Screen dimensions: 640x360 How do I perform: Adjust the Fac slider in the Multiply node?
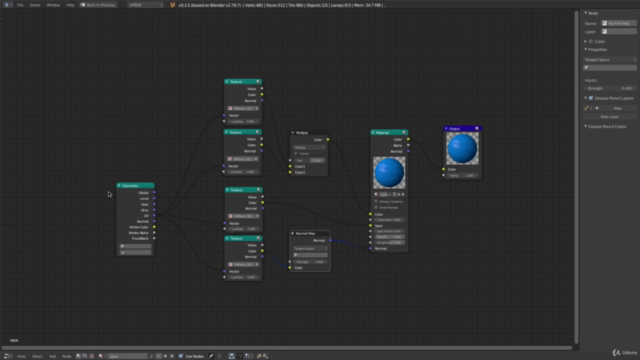pyautogui.click(x=309, y=160)
